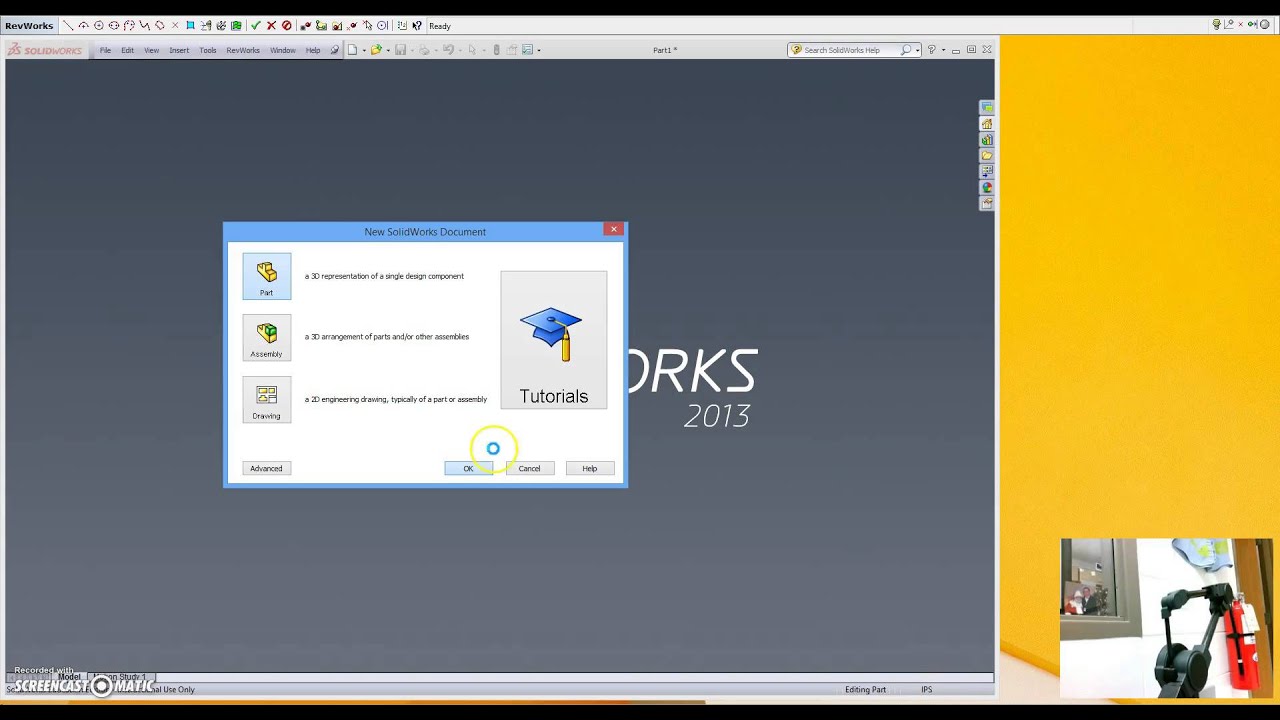Click the RevWorks What's This help icon
1280x720 pixels.
coord(417,25)
